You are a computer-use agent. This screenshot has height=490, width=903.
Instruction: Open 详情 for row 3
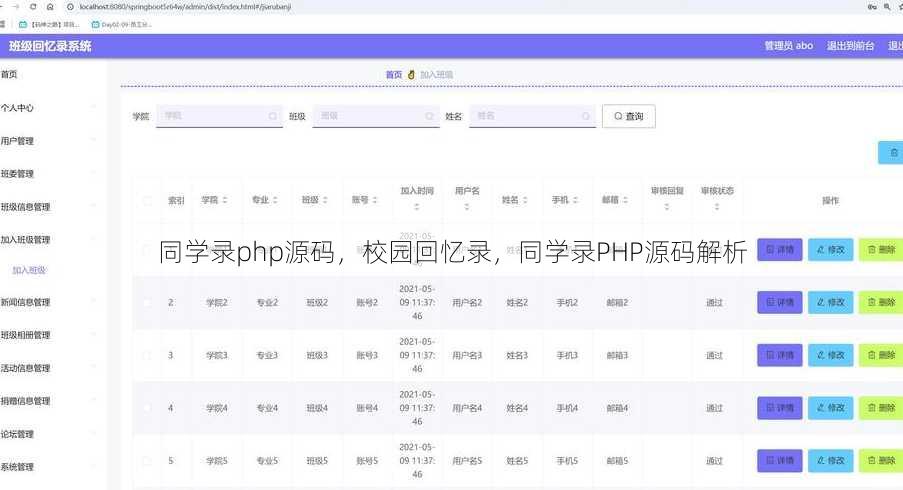(x=780, y=355)
